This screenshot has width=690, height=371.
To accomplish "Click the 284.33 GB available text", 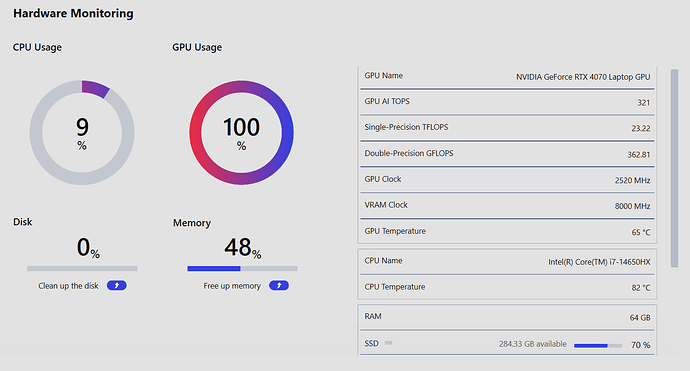I will [x=532, y=344].
